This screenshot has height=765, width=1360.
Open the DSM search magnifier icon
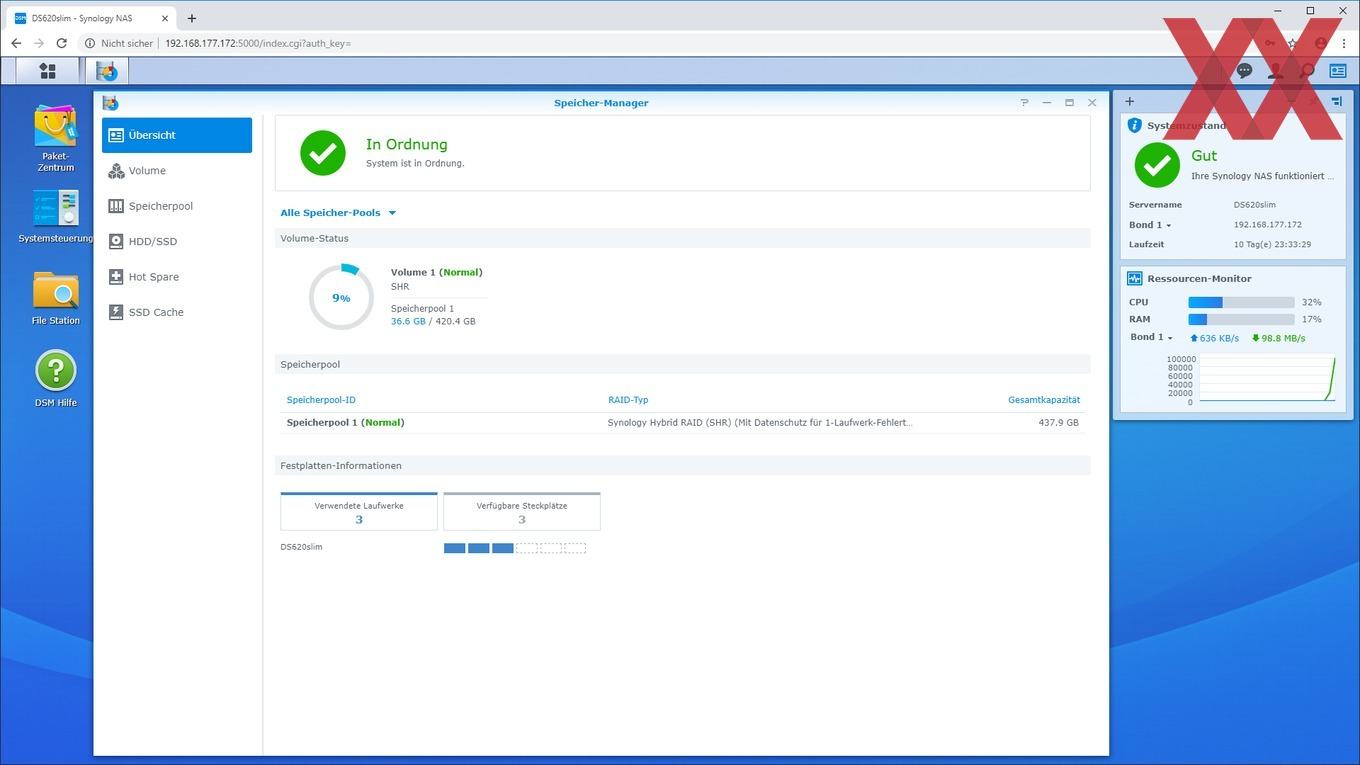click(x=1306, y=71)
